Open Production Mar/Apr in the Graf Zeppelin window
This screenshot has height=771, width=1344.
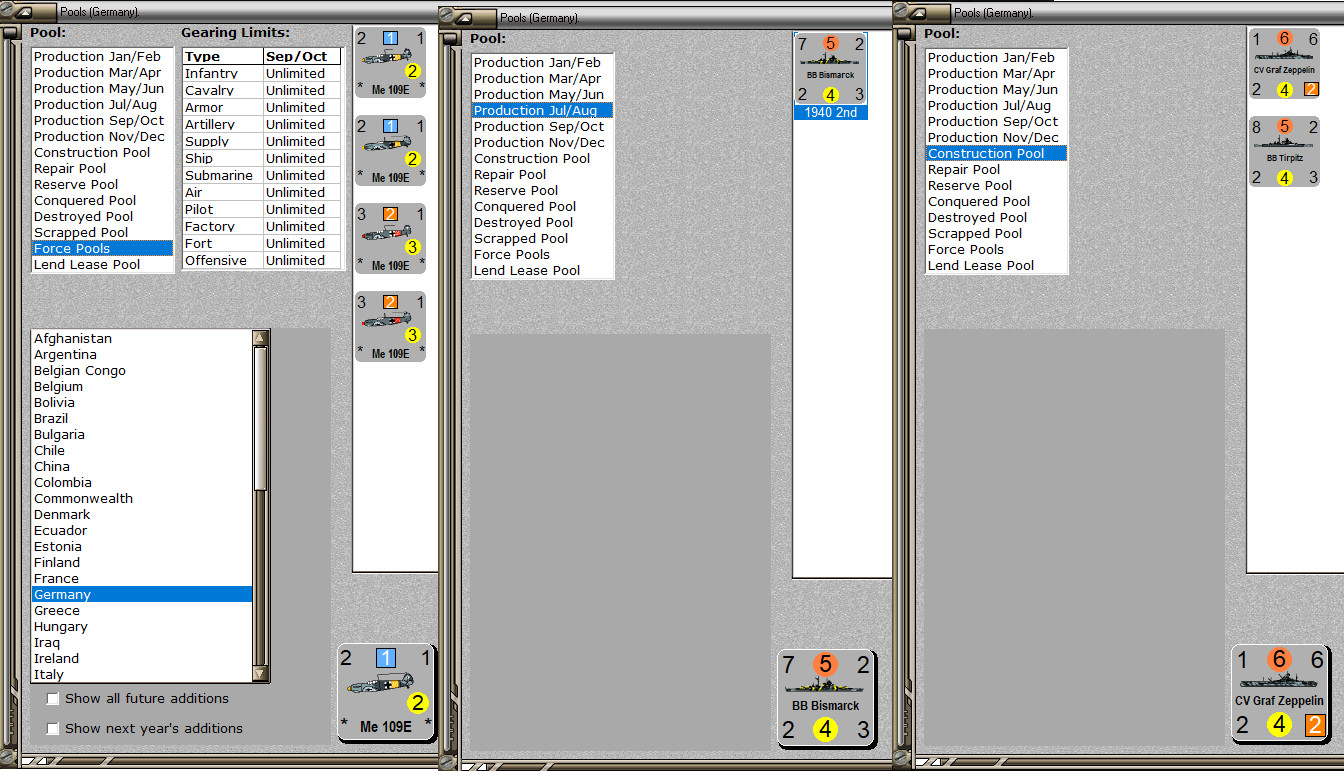996,74
